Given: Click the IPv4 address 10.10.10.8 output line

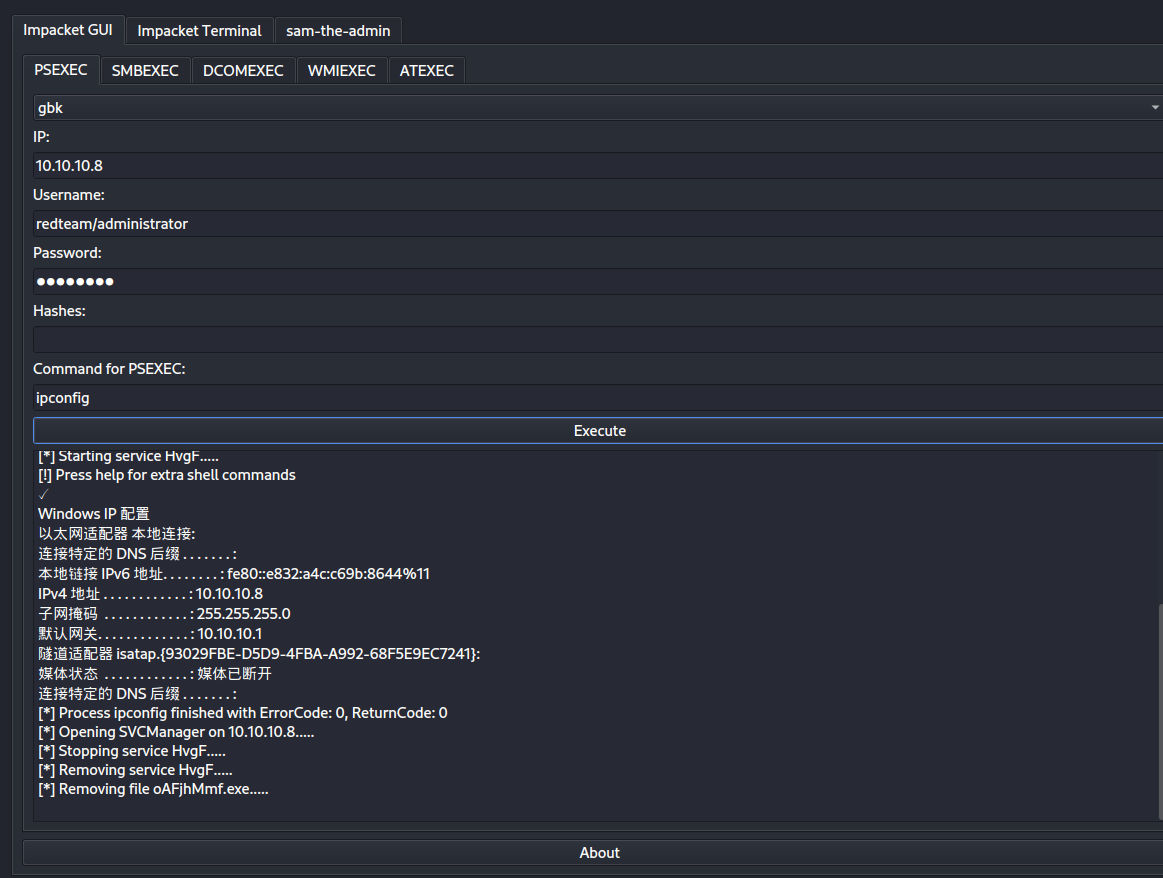Looking at the screenshot, I should [x=151, y=594].
